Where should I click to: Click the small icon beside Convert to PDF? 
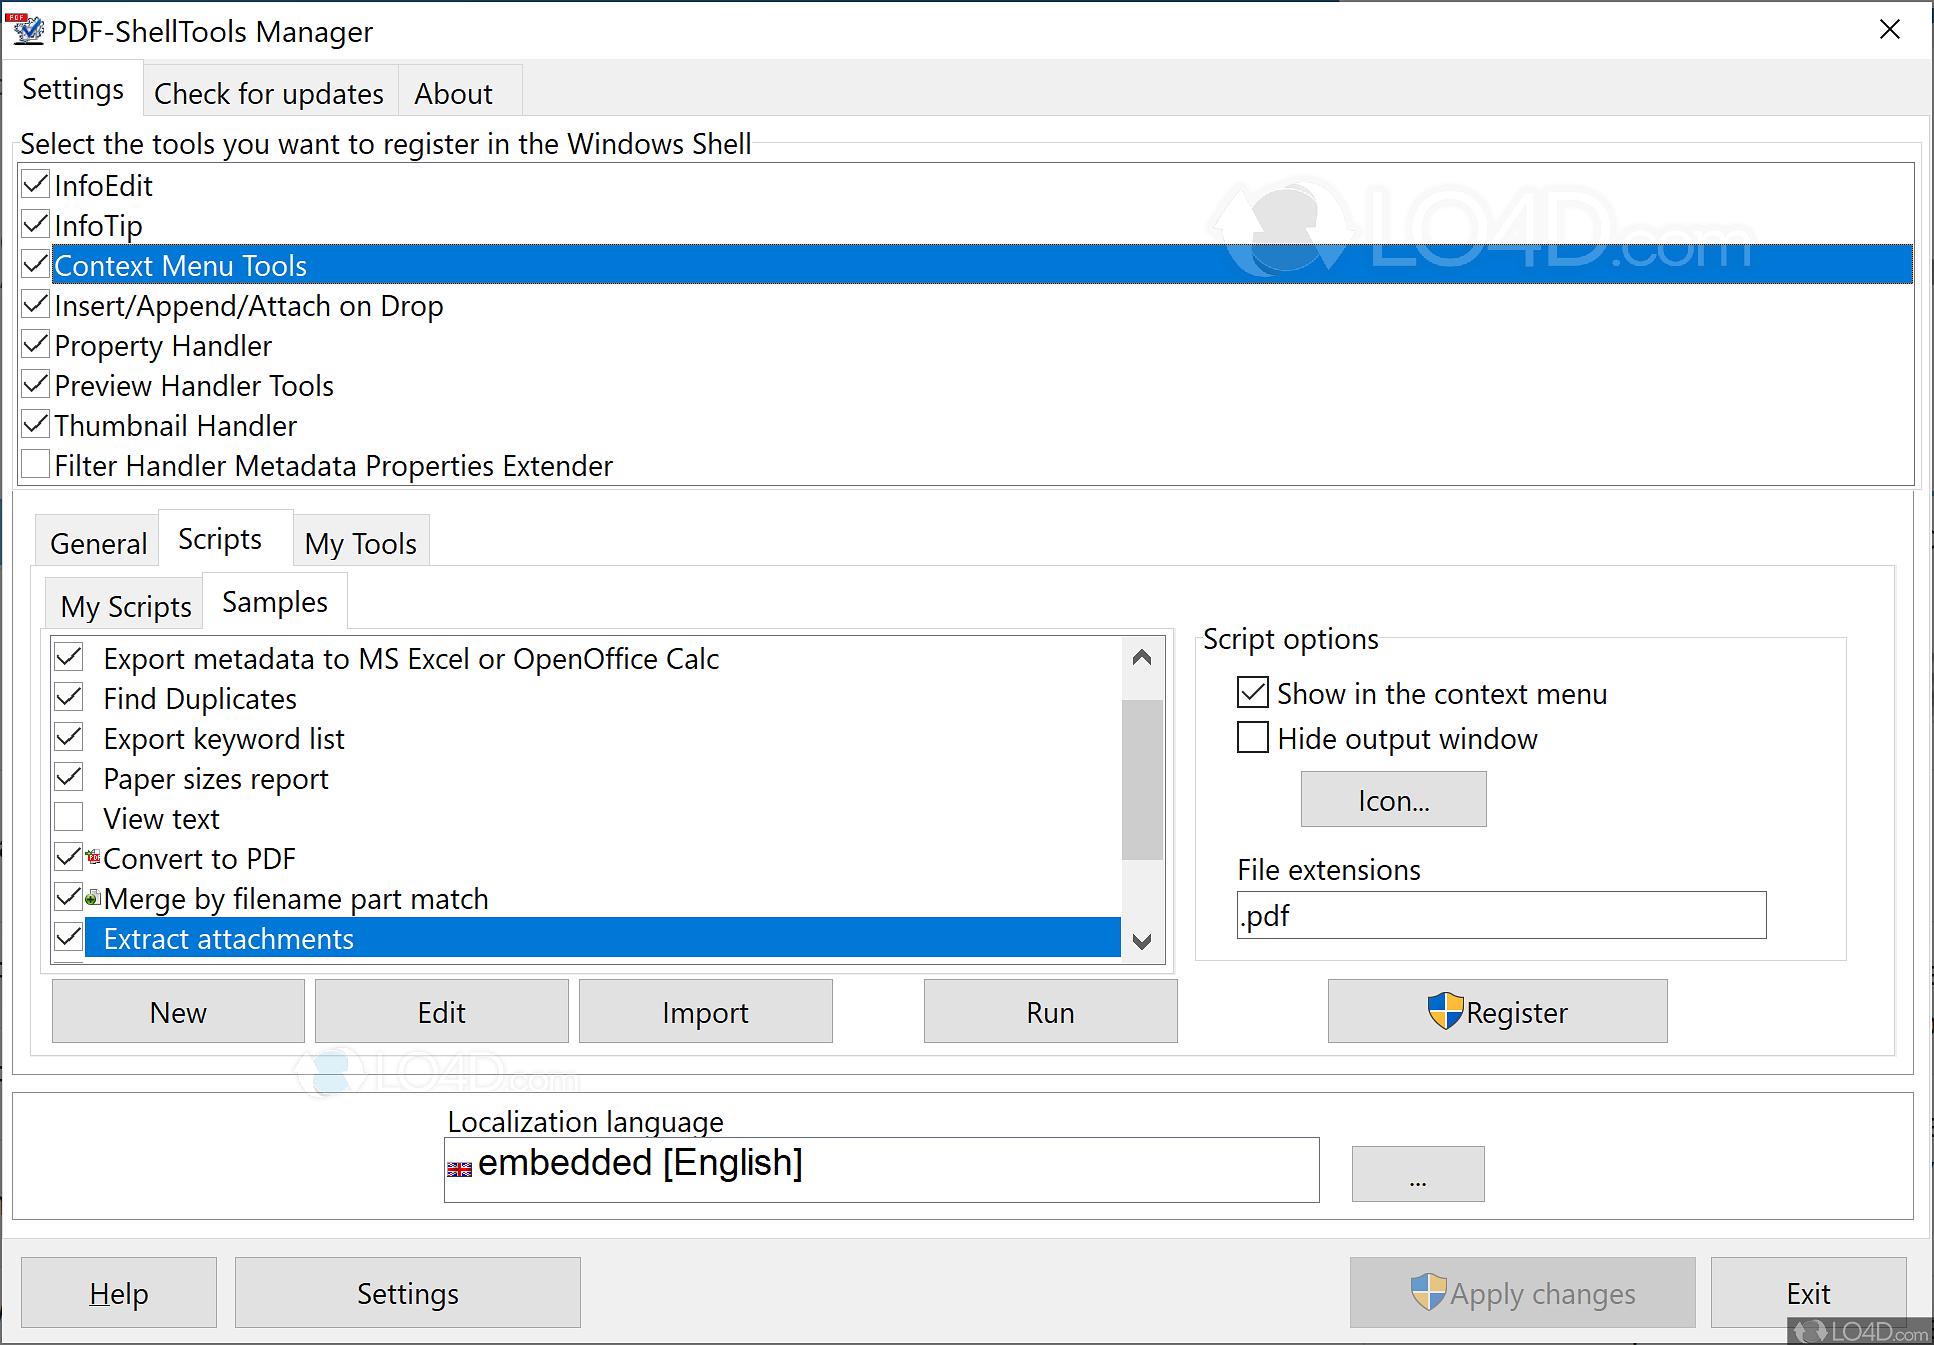click(x=92, y=856)
